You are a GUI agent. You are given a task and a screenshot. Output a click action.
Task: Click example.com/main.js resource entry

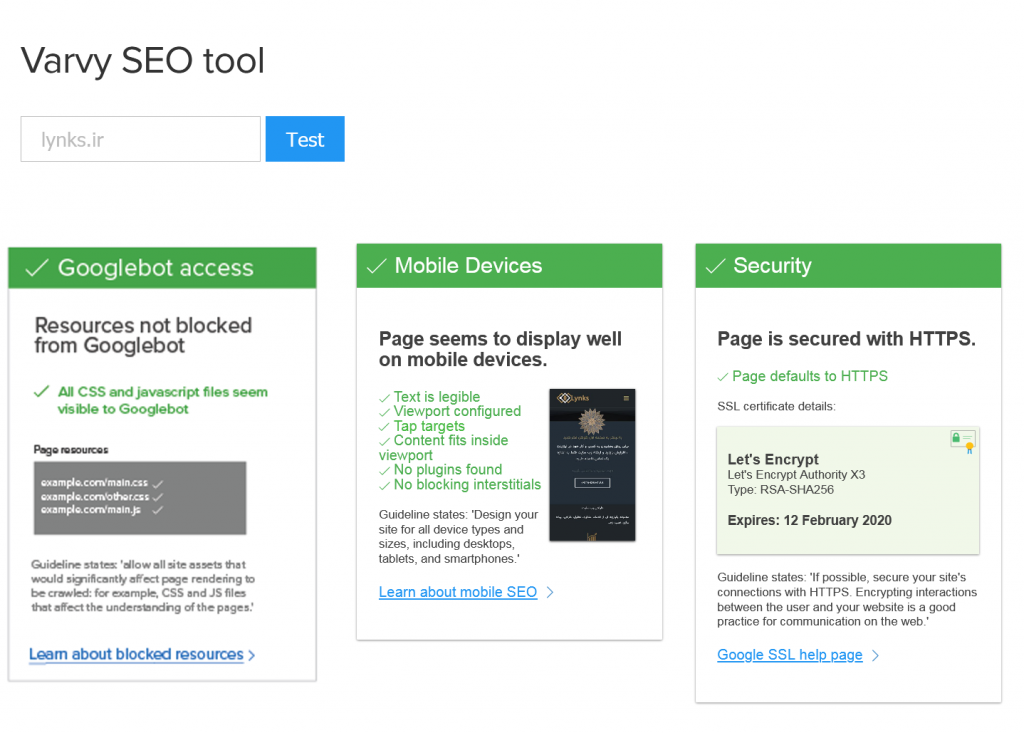[91, 510]
